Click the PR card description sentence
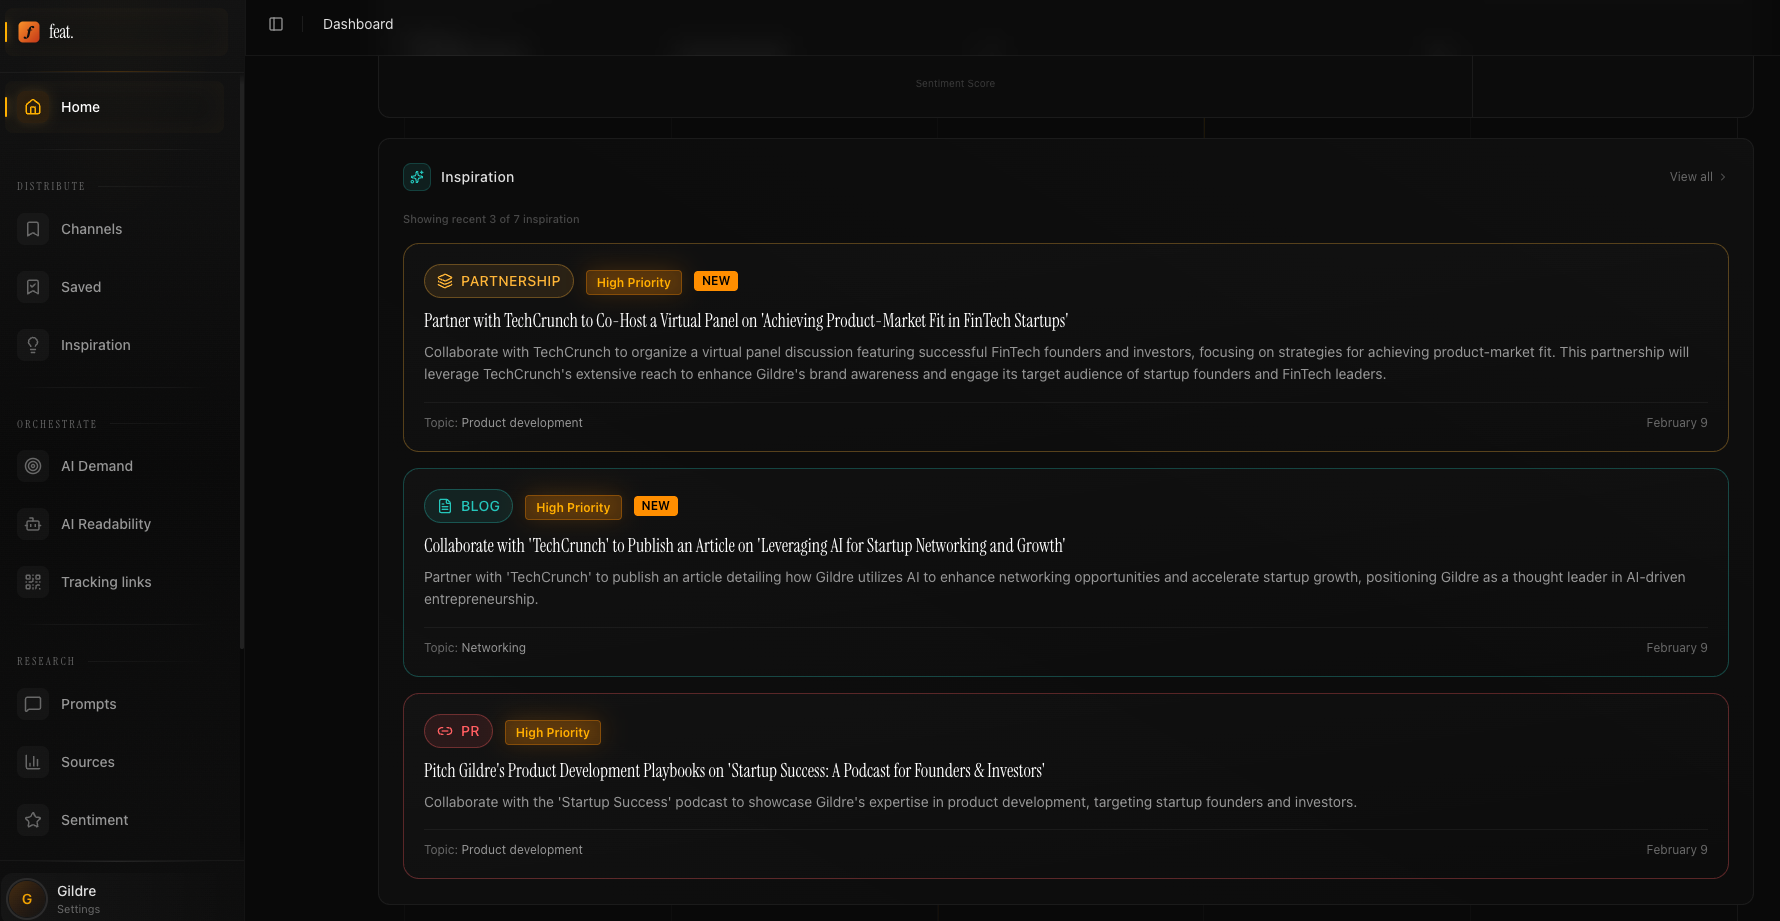 tap(890, 802)
